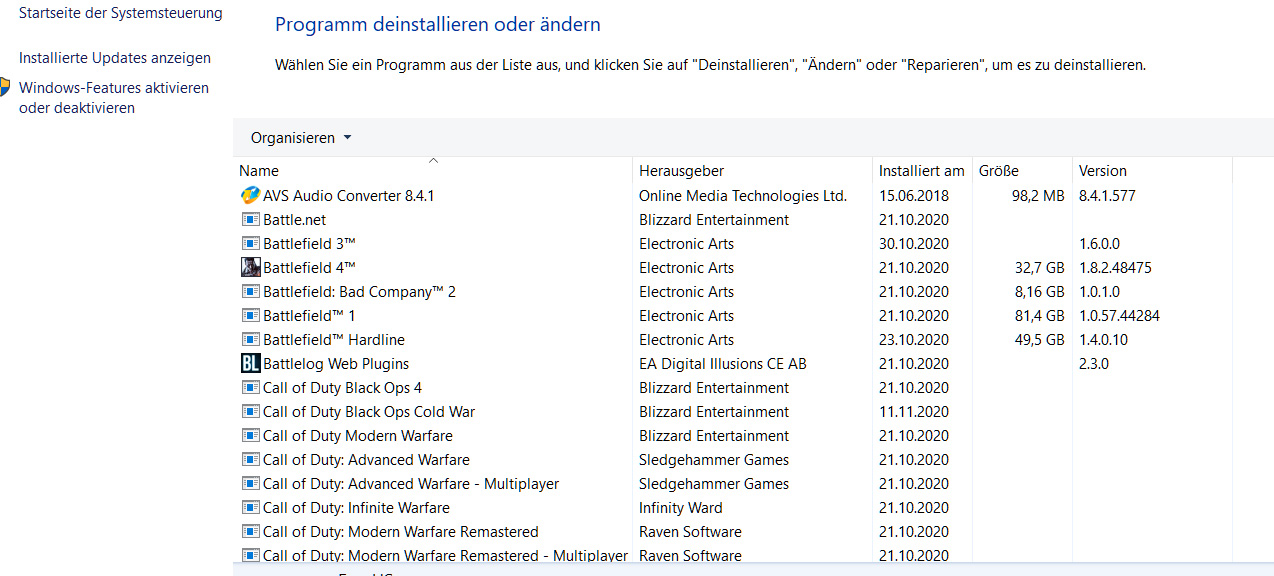Select the Battlefield™ 1 entry
1274x576 pixels.
(310, 316)
